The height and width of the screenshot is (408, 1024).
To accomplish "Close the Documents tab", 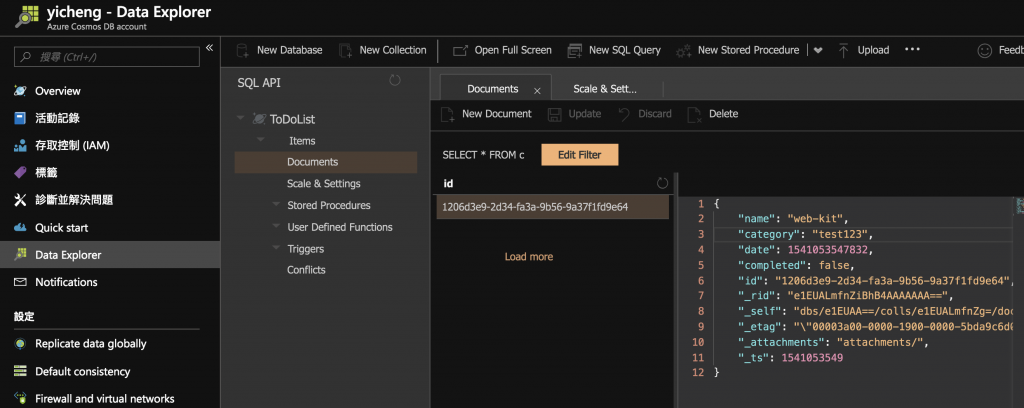I will (x=537, y=91).
